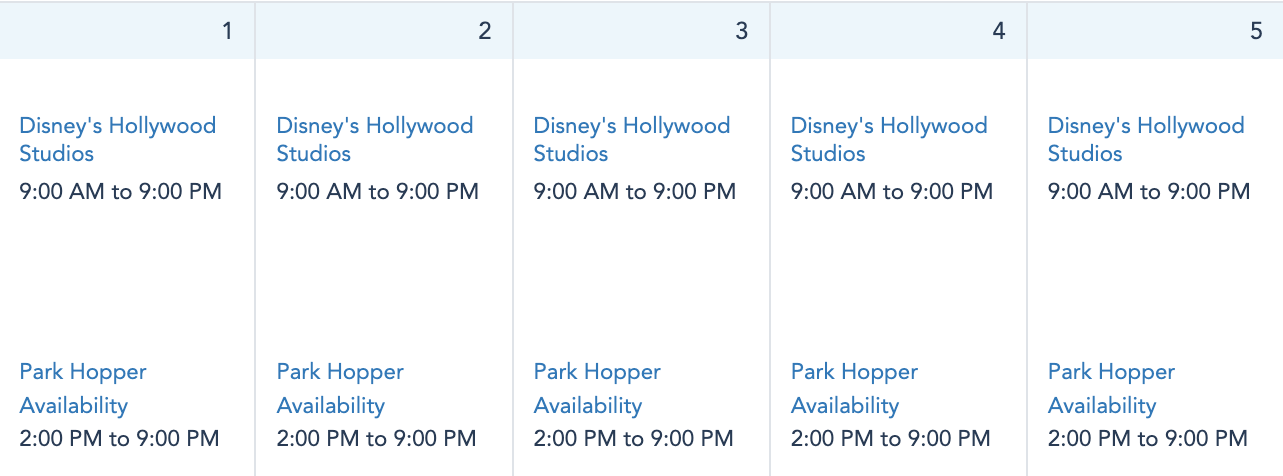Select date number 5 in calendar header
The image size is (1283, 476).
point(1256,31)
